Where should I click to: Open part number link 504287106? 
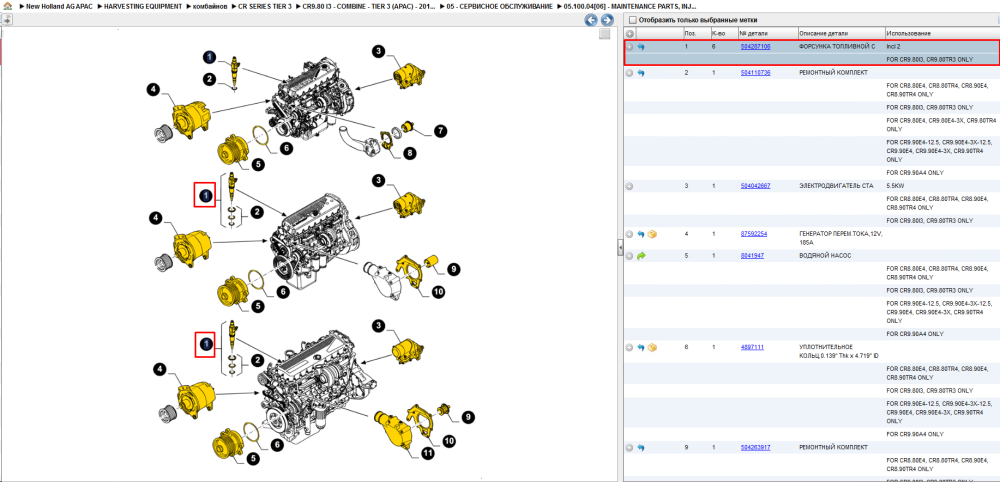pyautogui.click(x=755, y=47)
